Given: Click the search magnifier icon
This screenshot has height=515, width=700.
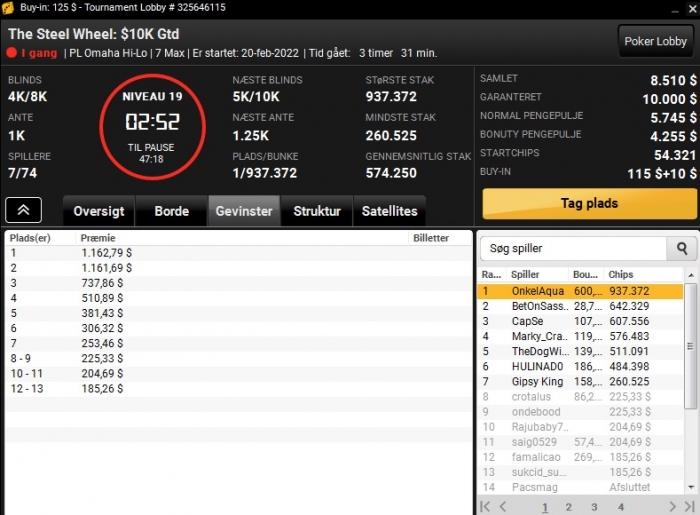Looking at the screenshot, I should 681,248.
